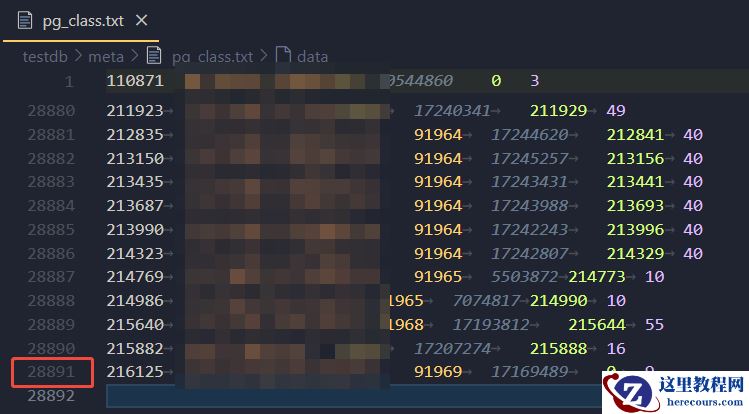This screenshot has width=749, height=414.
Task: Click italic value 17207274
Action: [452, 349]
